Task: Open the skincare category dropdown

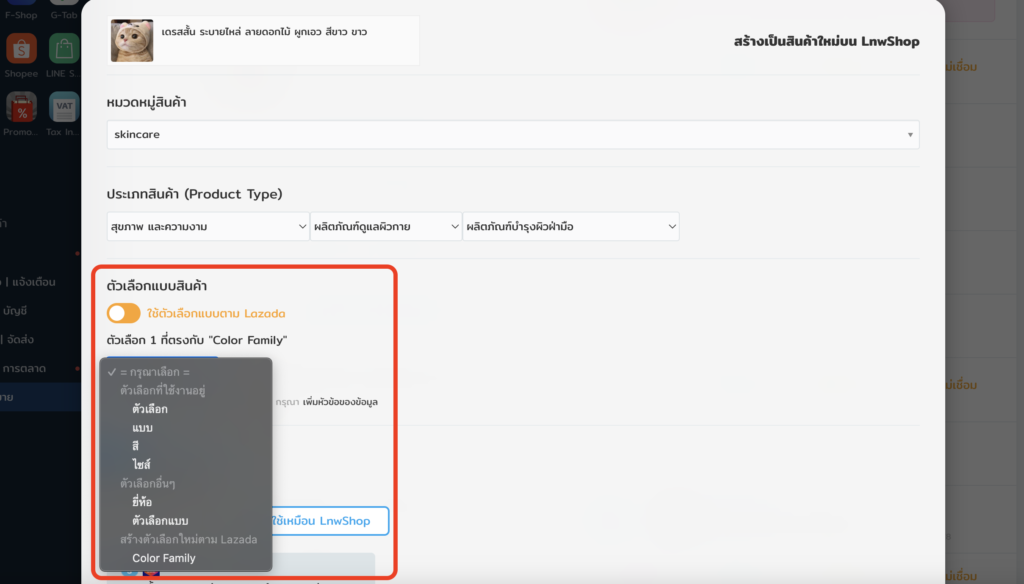Action: pos(512,134)
